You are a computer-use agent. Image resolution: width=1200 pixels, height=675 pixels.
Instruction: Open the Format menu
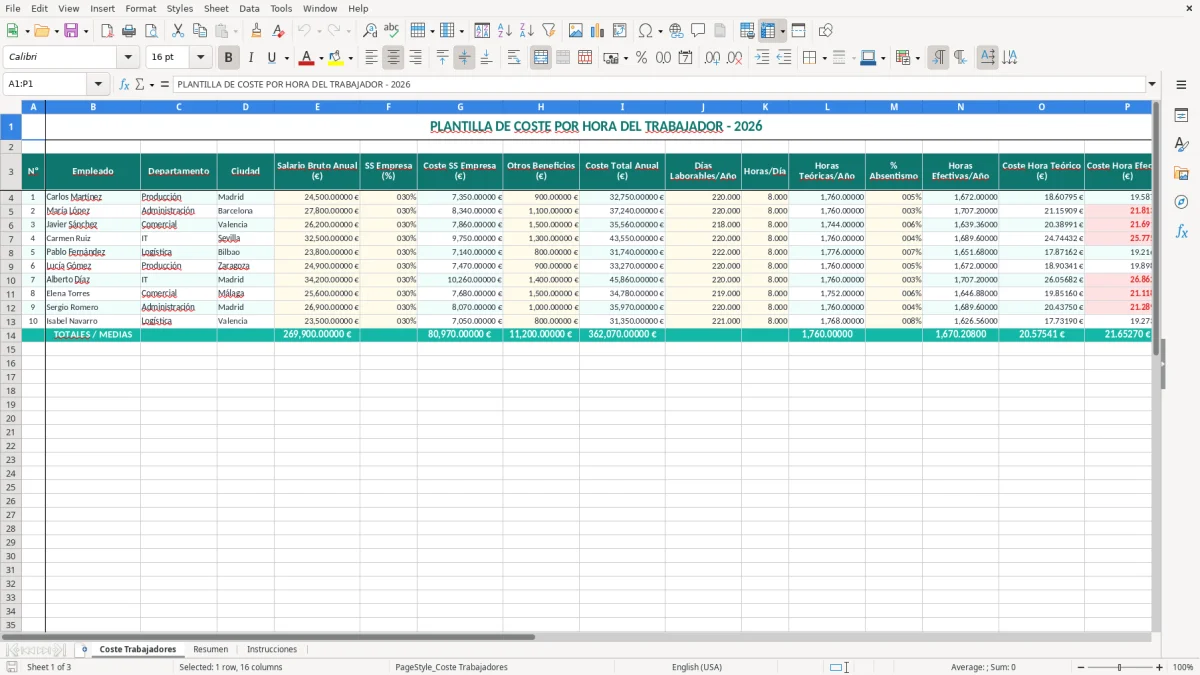[140, 8]
